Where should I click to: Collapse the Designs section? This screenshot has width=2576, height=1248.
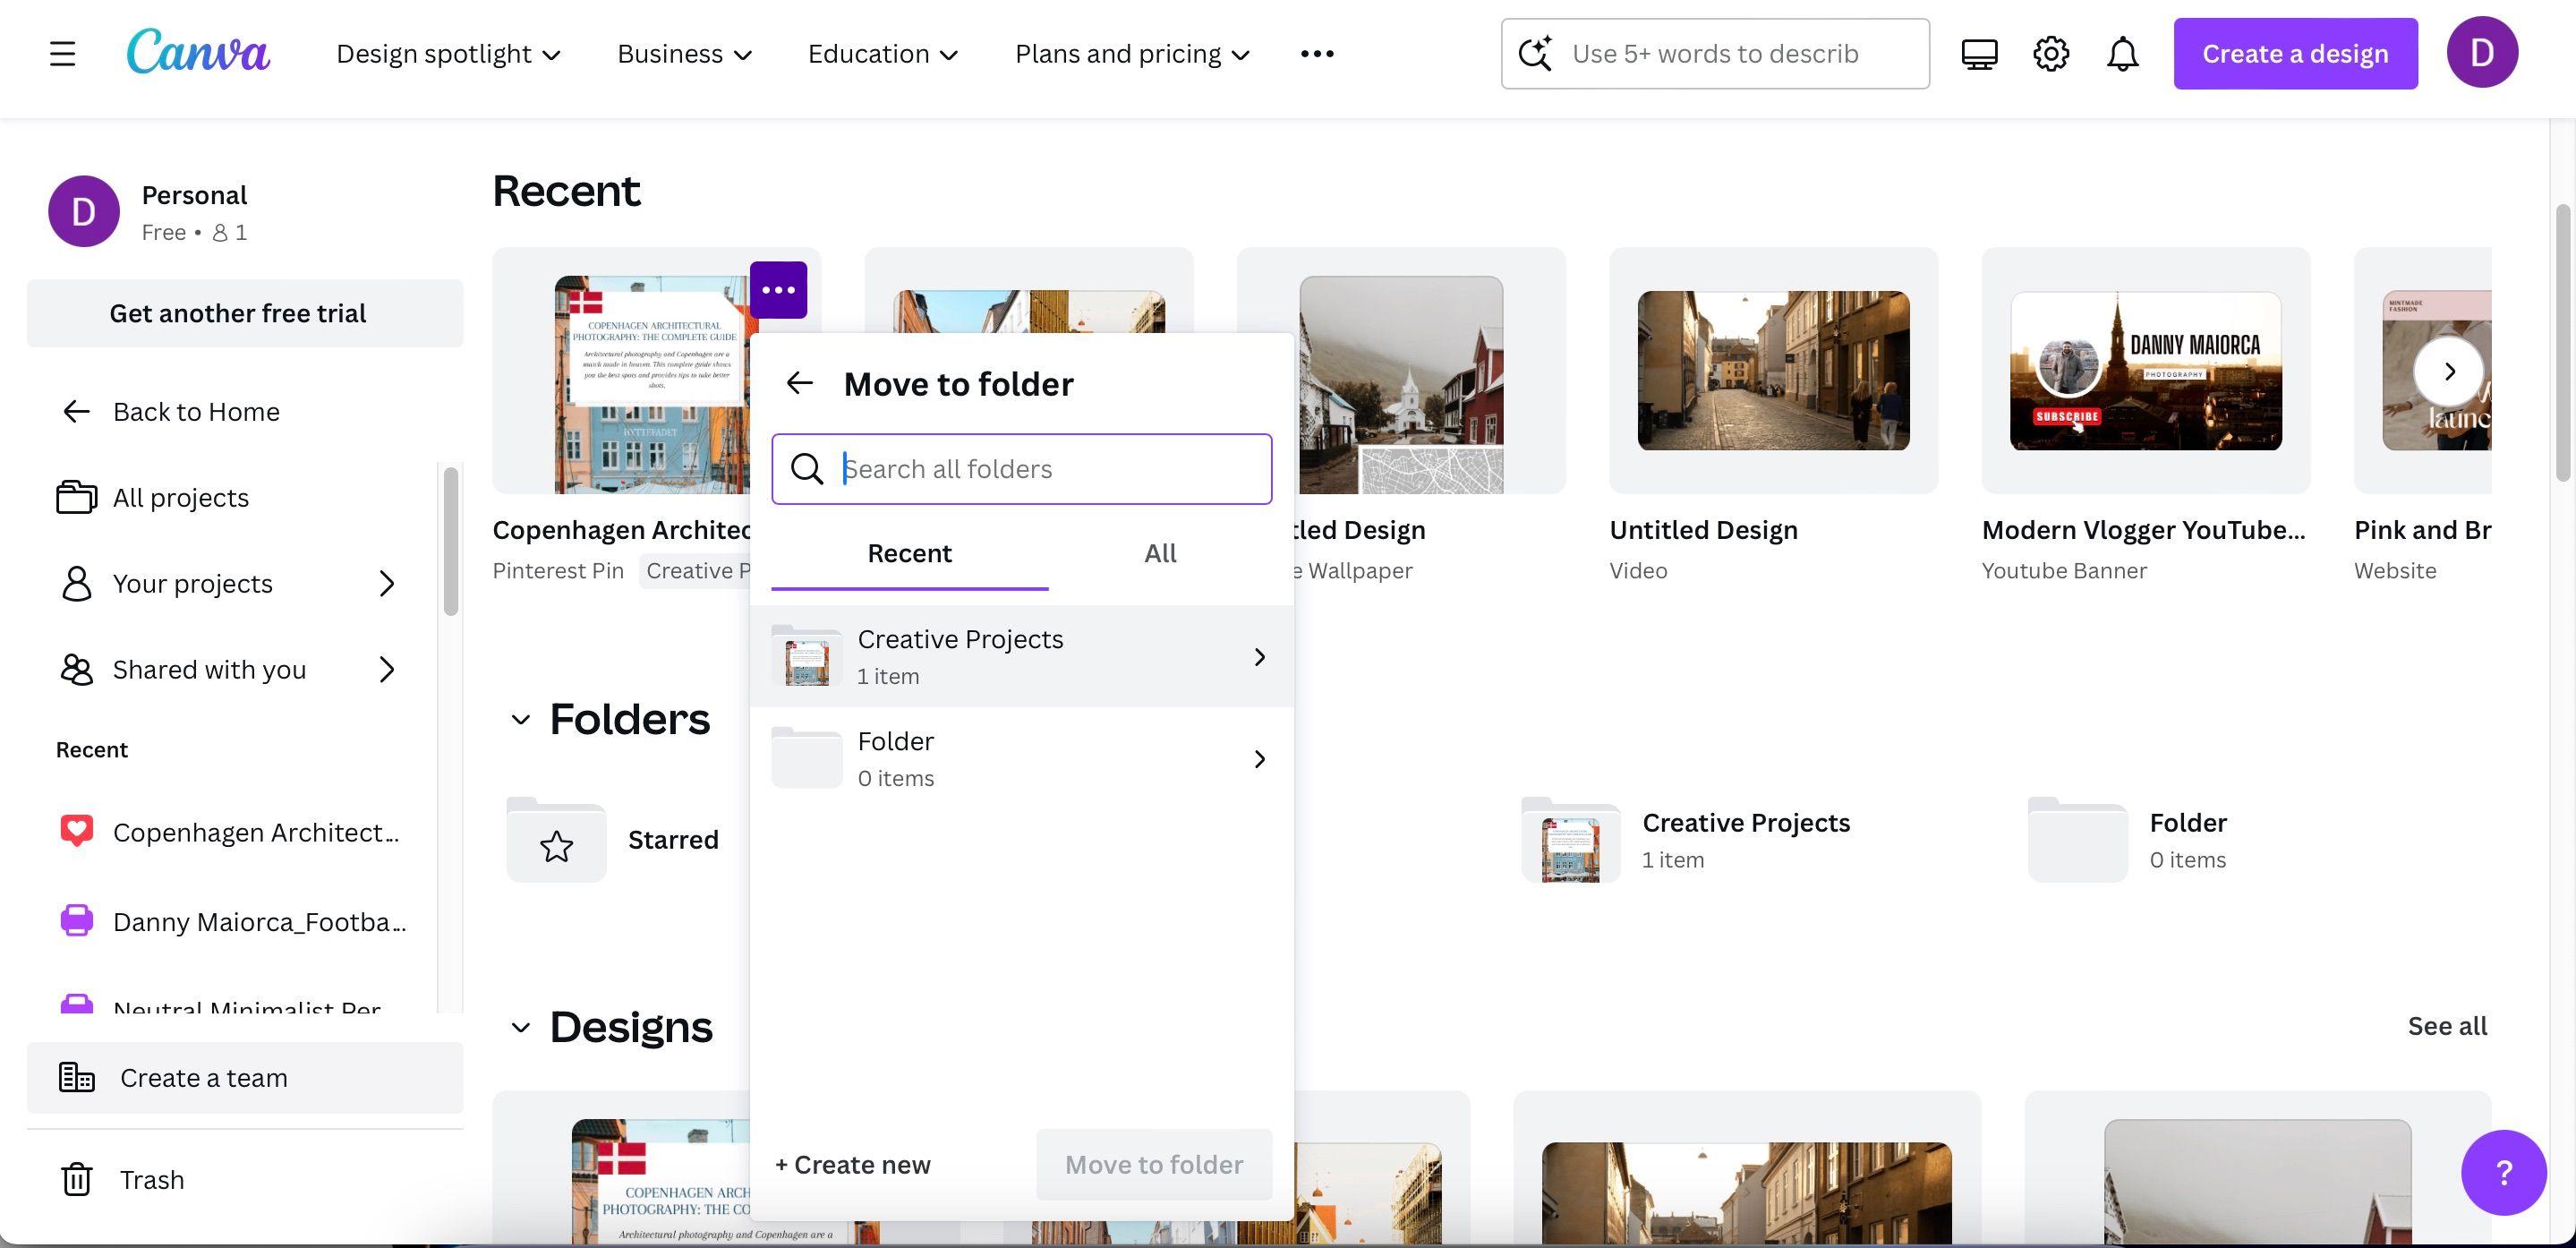(520, 1026)
